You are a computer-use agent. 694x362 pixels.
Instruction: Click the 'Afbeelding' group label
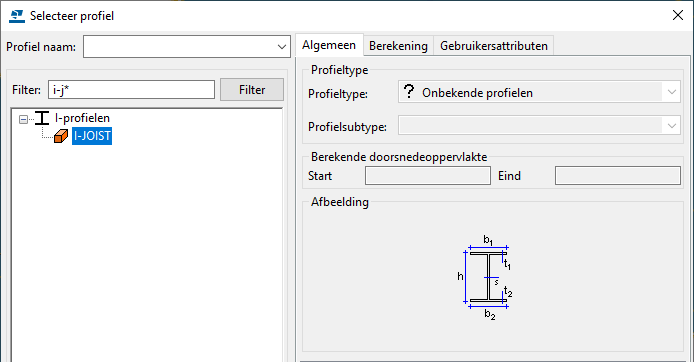(339, 202)
